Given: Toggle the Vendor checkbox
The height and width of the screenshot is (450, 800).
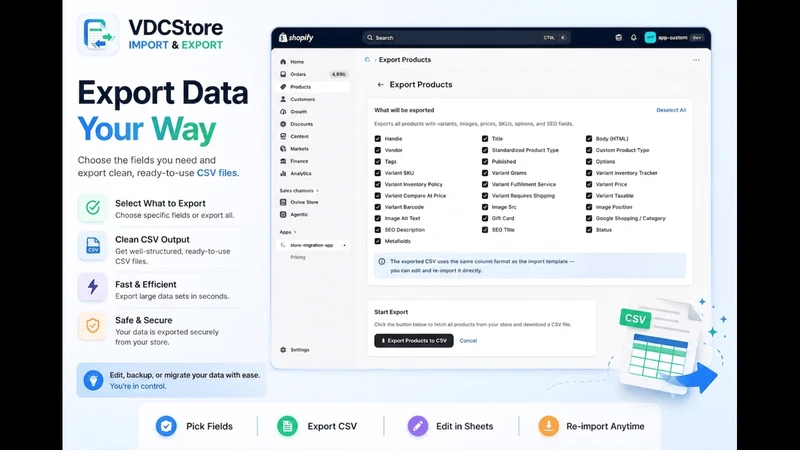Looking at the screenshot, I should pyautogui.click(x=378, y=150).
